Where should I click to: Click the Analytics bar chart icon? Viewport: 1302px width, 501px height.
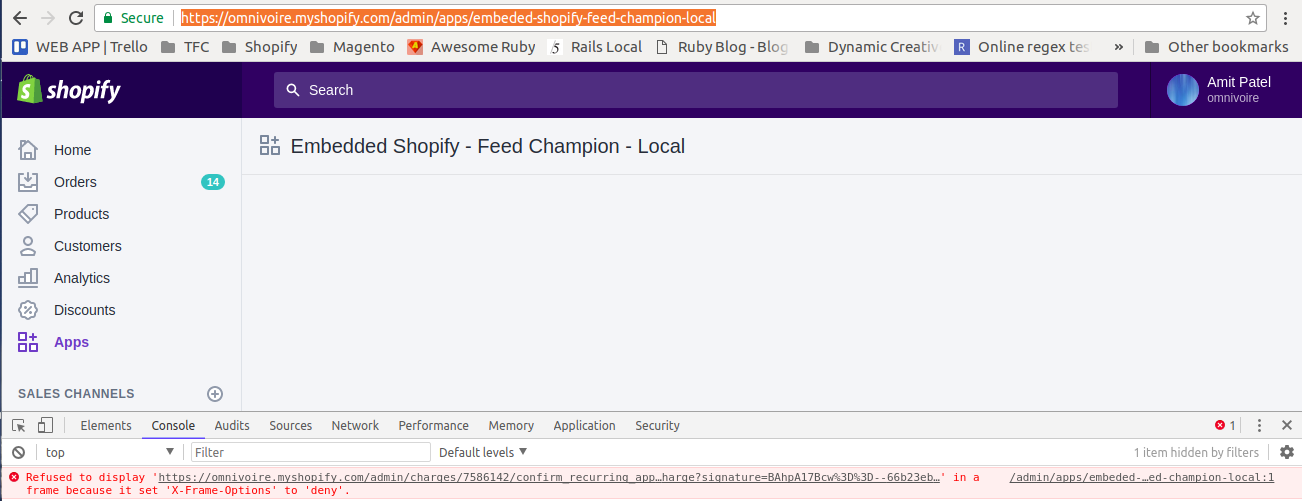[x=28, y=278]
